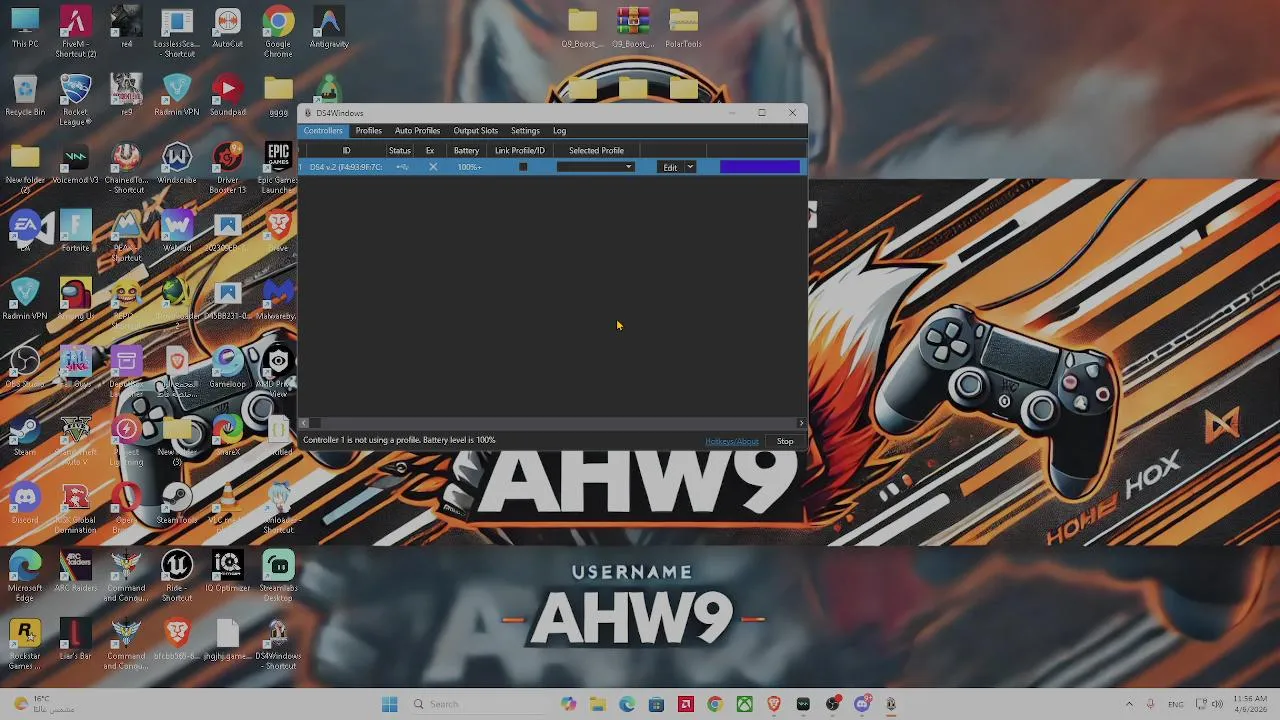Open the Among Us desktop icon
The height and width of the screenshot is (720, 1280).
[x=76, y=300]
